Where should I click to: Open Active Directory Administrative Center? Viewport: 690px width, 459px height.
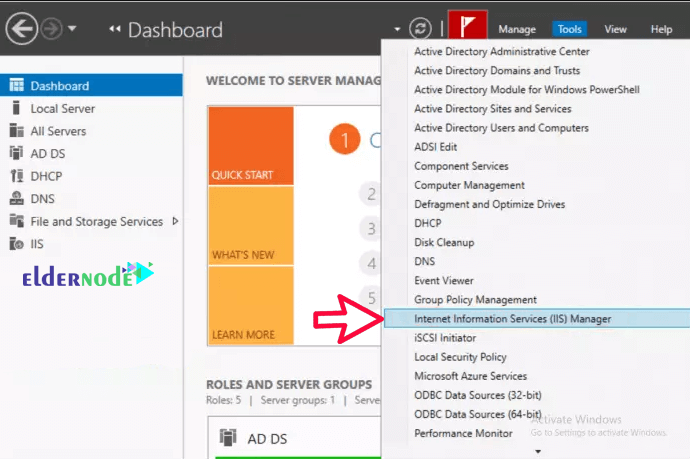pos(502,51)
